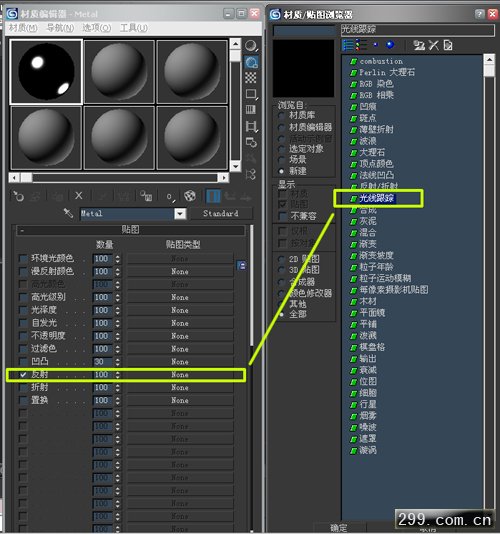The width and height of the screenshot is (500, 534).
Task: Open the Metal material name dropdown
Action: [180, 214]
